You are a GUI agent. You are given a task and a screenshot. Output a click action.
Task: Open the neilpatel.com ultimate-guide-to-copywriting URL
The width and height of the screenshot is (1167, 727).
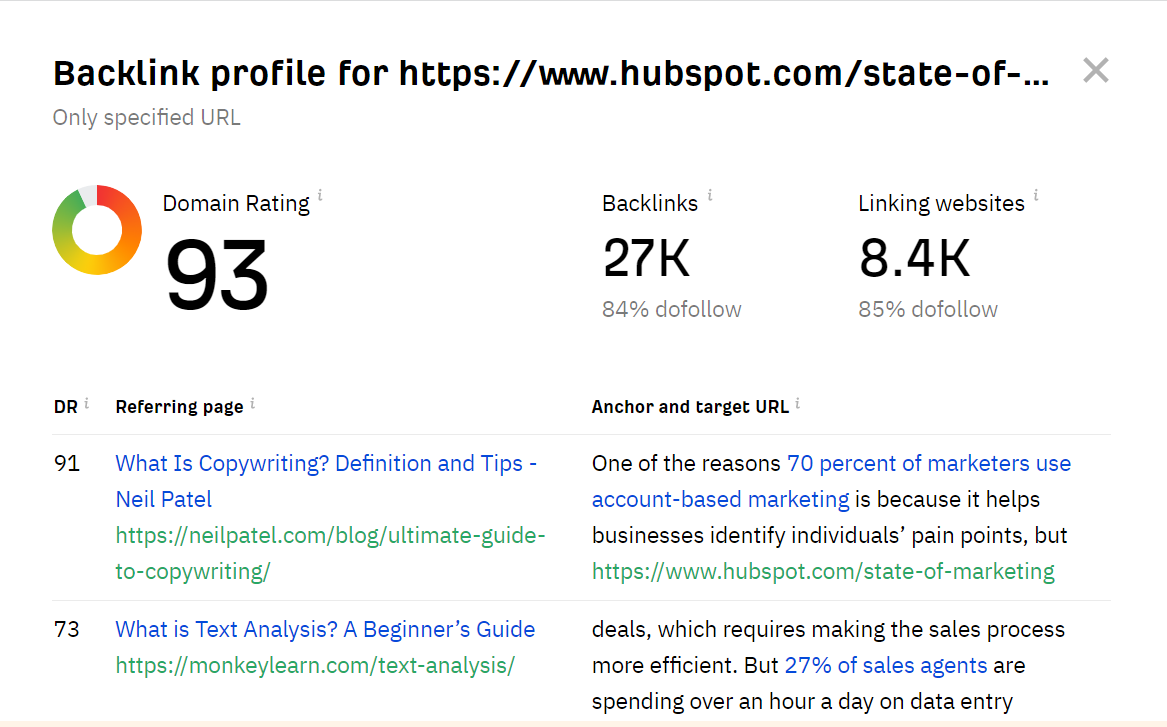(330, 536)
